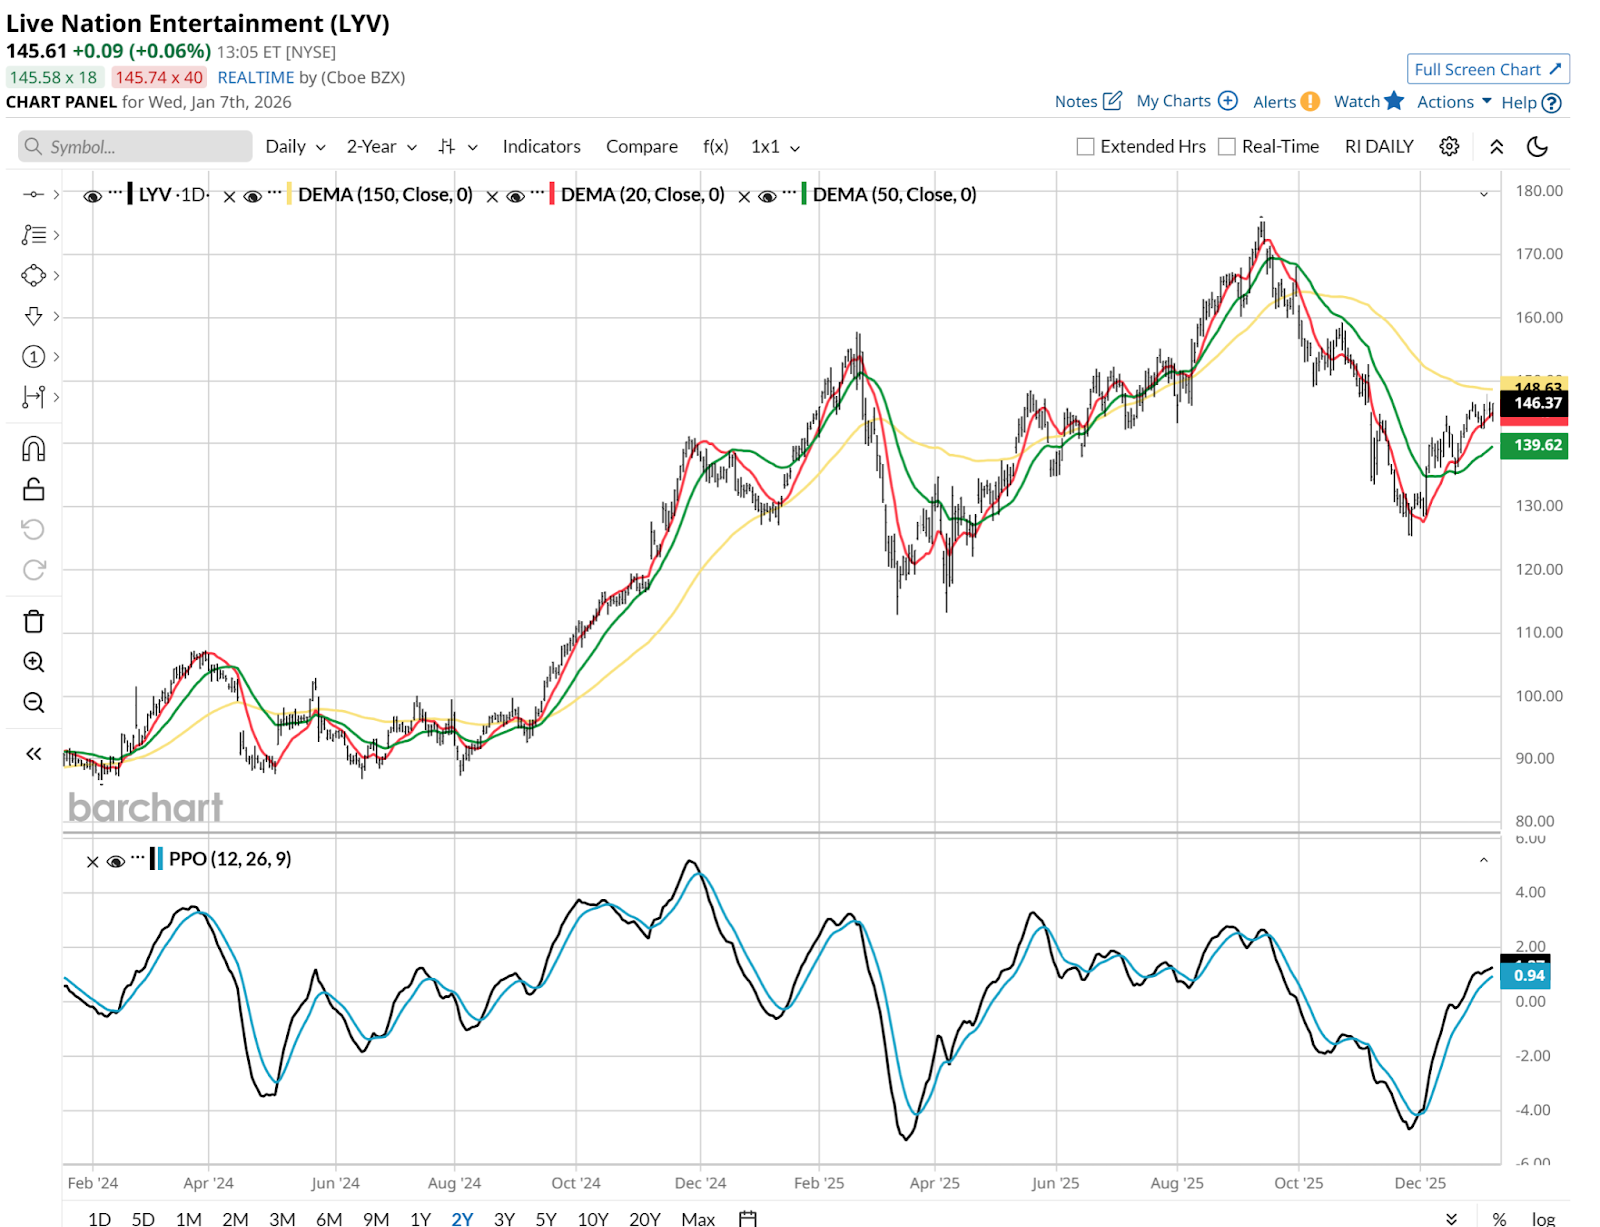Click the magnet snap tool icon

33,449
